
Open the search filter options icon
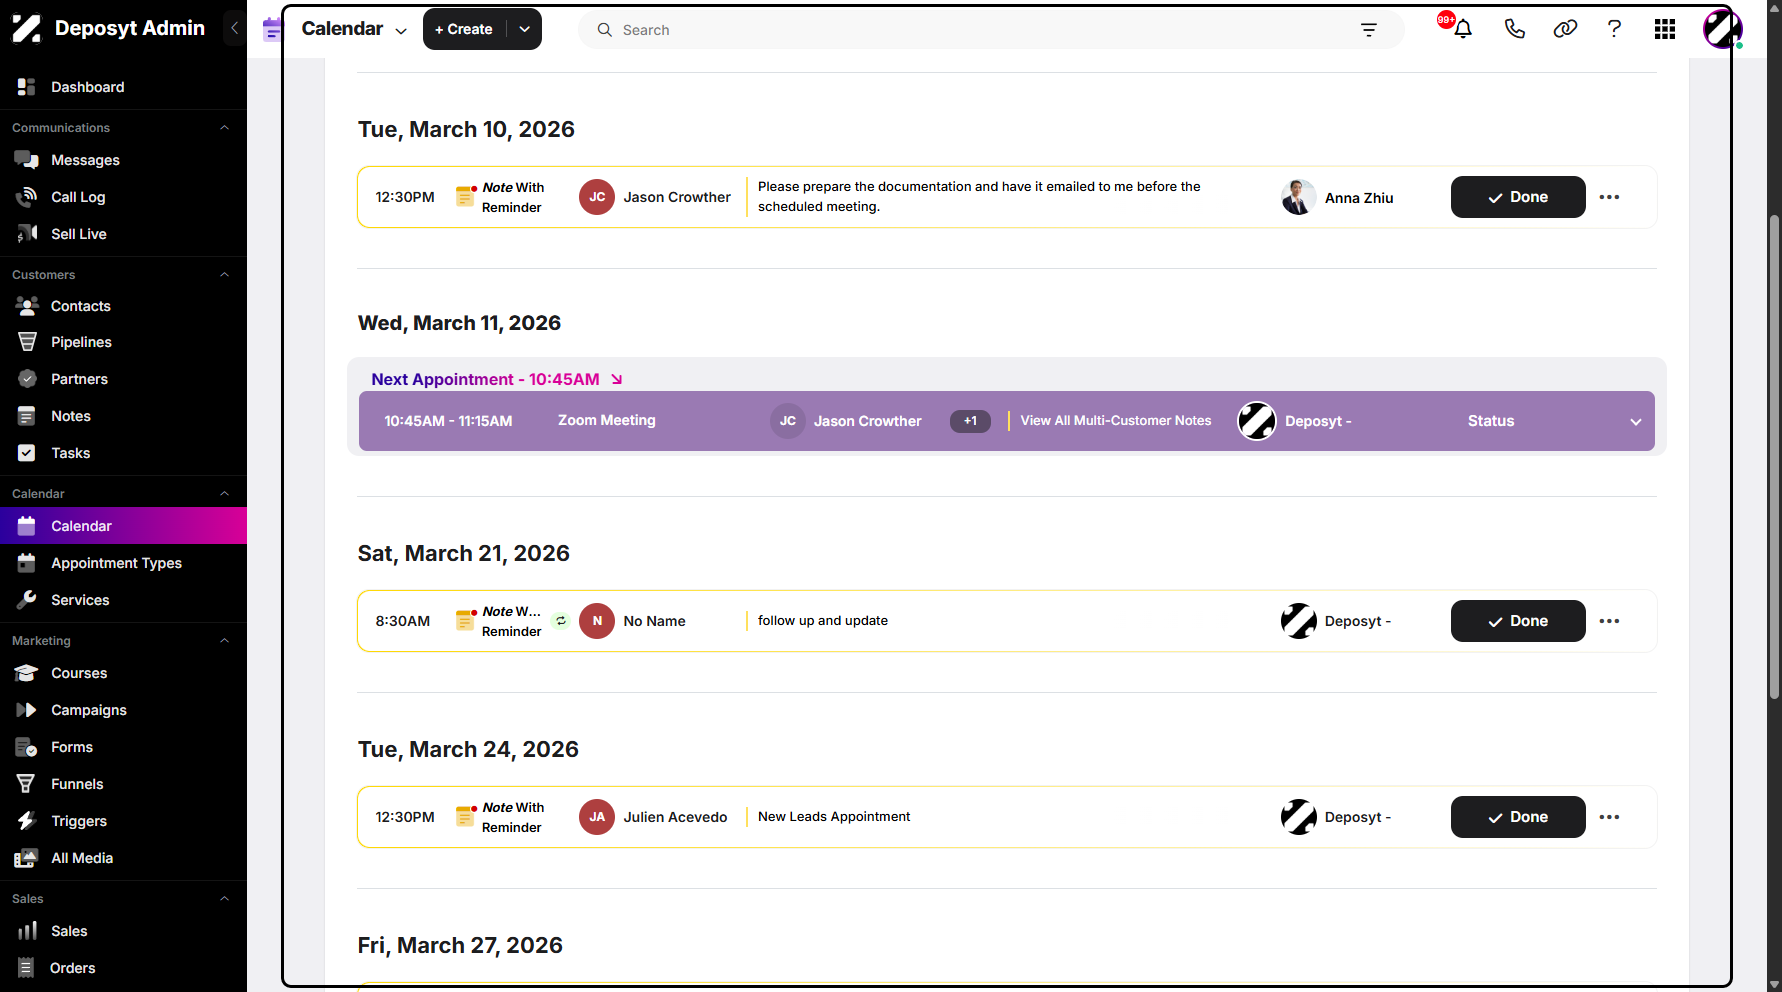1369,30
